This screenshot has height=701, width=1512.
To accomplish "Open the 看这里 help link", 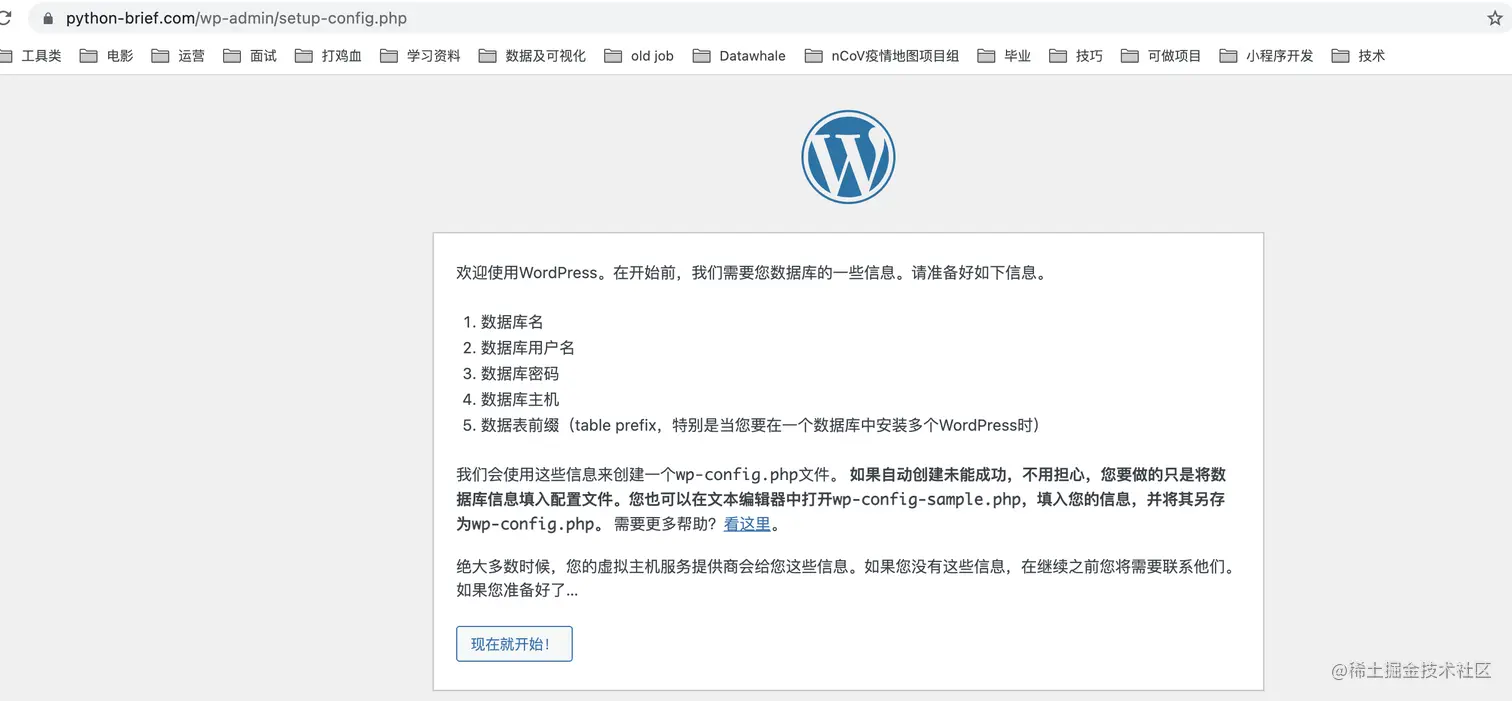I will click(x=747, y=524).
